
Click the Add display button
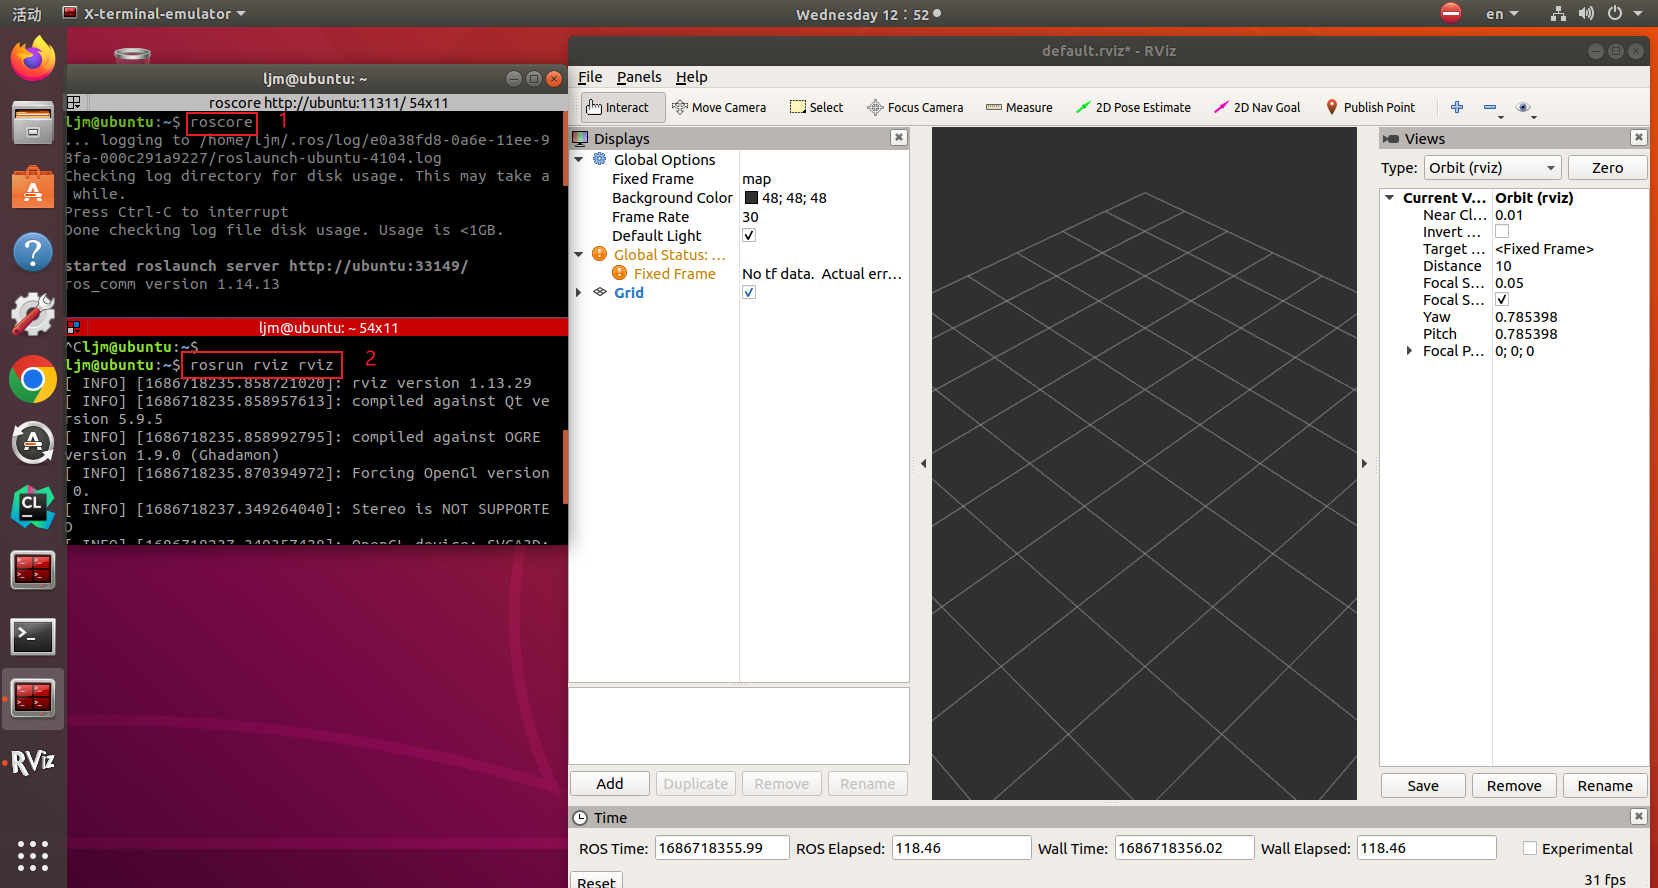(x=610, y=784)
